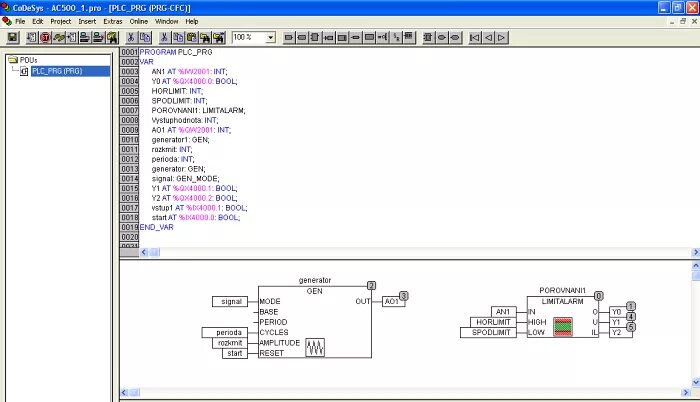Screen dimensions: 700x402
Task: Click line 'POROVNANI1: LIMITALARM;'
Action: coord(198,110)
